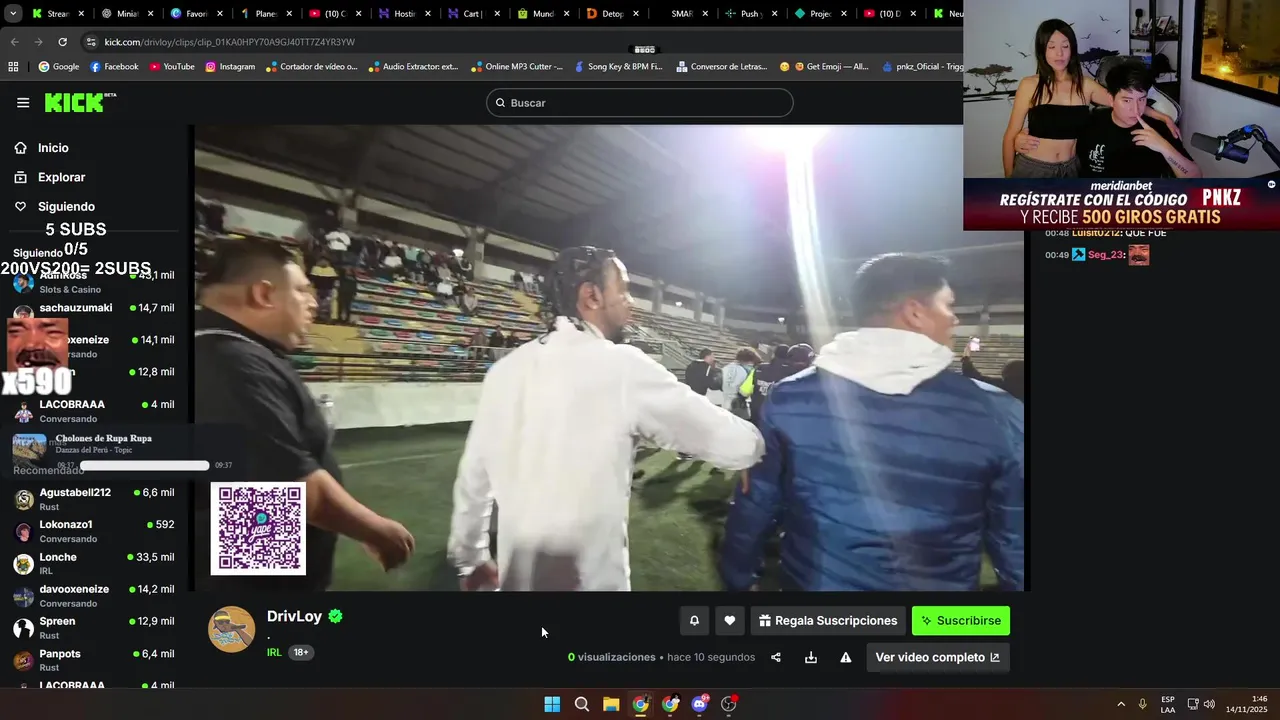The width and height of the screenshot is (1280, 720).
Task: Open Panpots recommended channel
Action: (x=93, y=660)
